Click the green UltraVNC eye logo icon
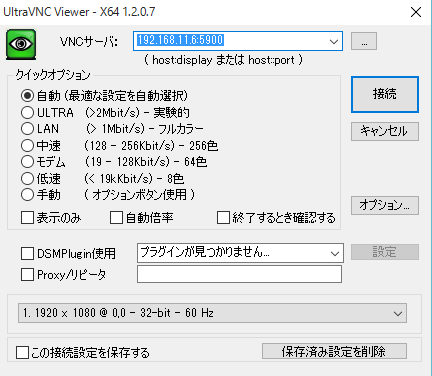 coord(21,44)
